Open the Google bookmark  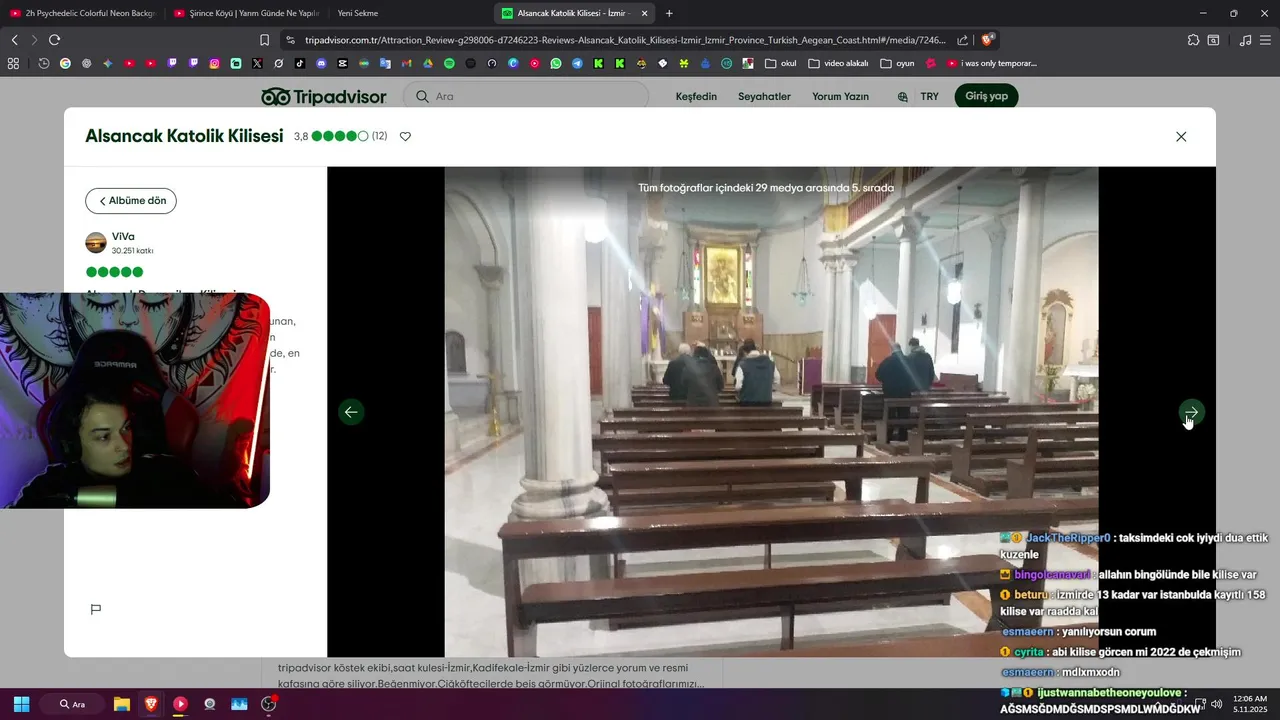click(x=65, y=63)
